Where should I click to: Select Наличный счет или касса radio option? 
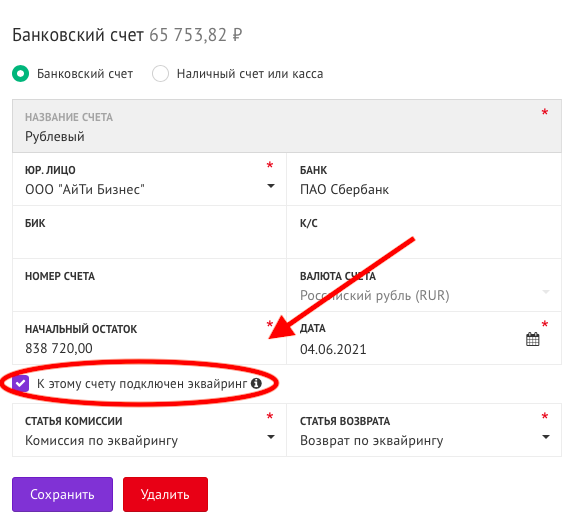tap(160, 74)
